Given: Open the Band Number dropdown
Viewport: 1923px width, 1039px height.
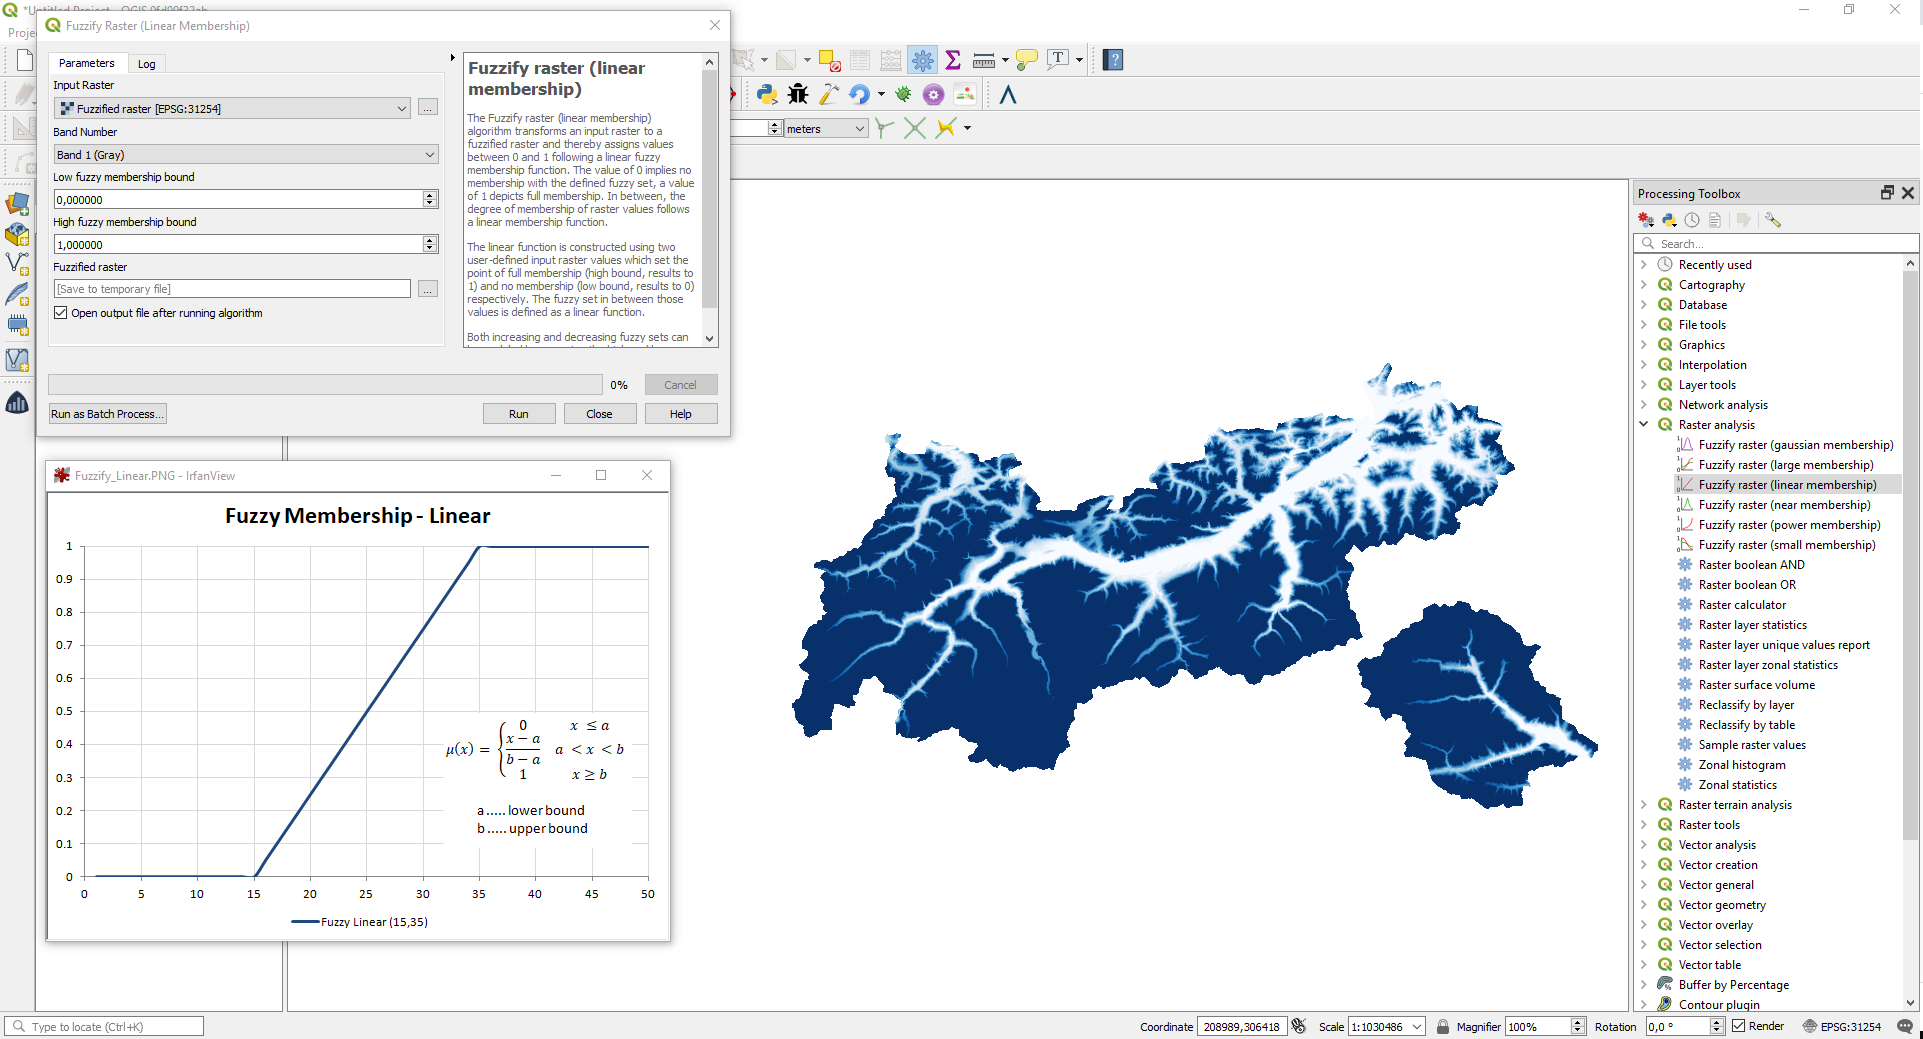Looking at the screenshot, I should tap(245, 155).
